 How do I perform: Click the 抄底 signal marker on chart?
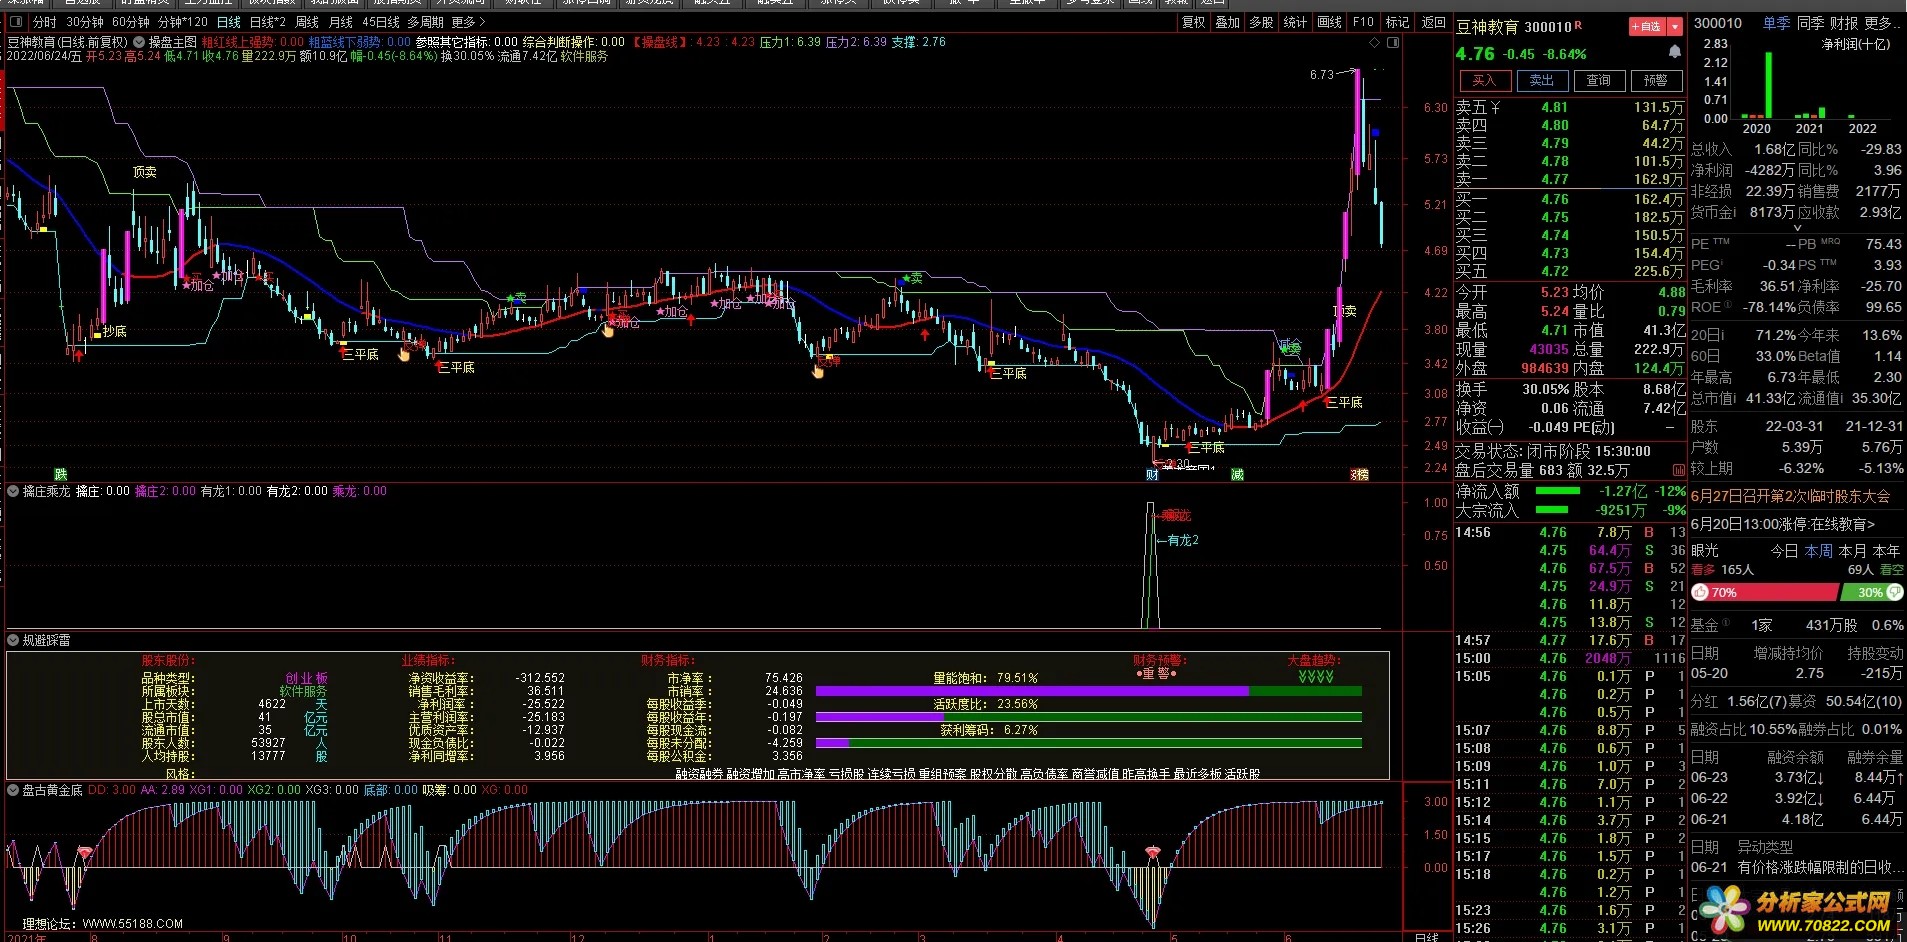(x=115, y=331)
